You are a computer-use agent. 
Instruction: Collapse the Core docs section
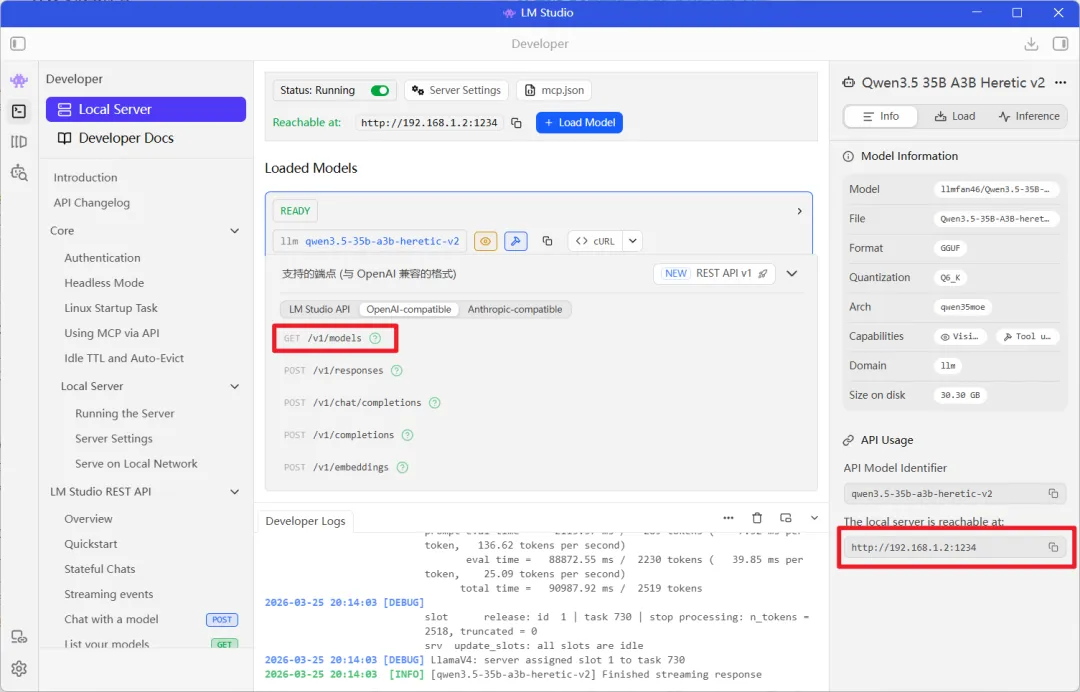234,231
